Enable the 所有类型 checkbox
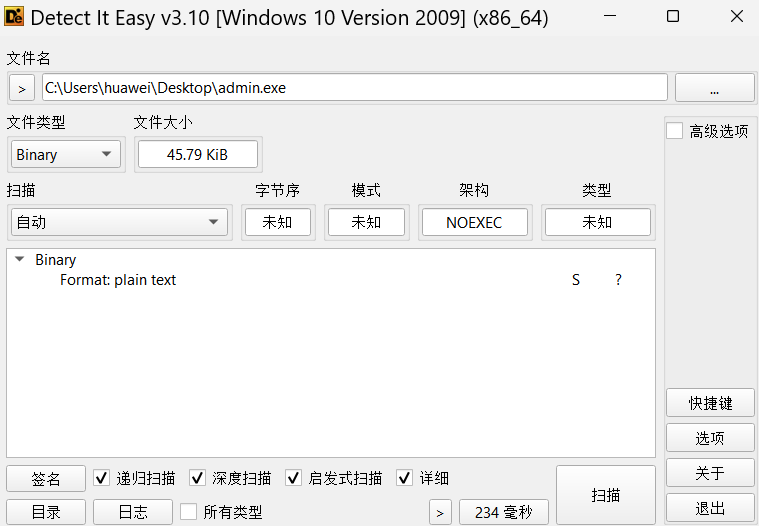The image size is (759, 526). point(188,511)
